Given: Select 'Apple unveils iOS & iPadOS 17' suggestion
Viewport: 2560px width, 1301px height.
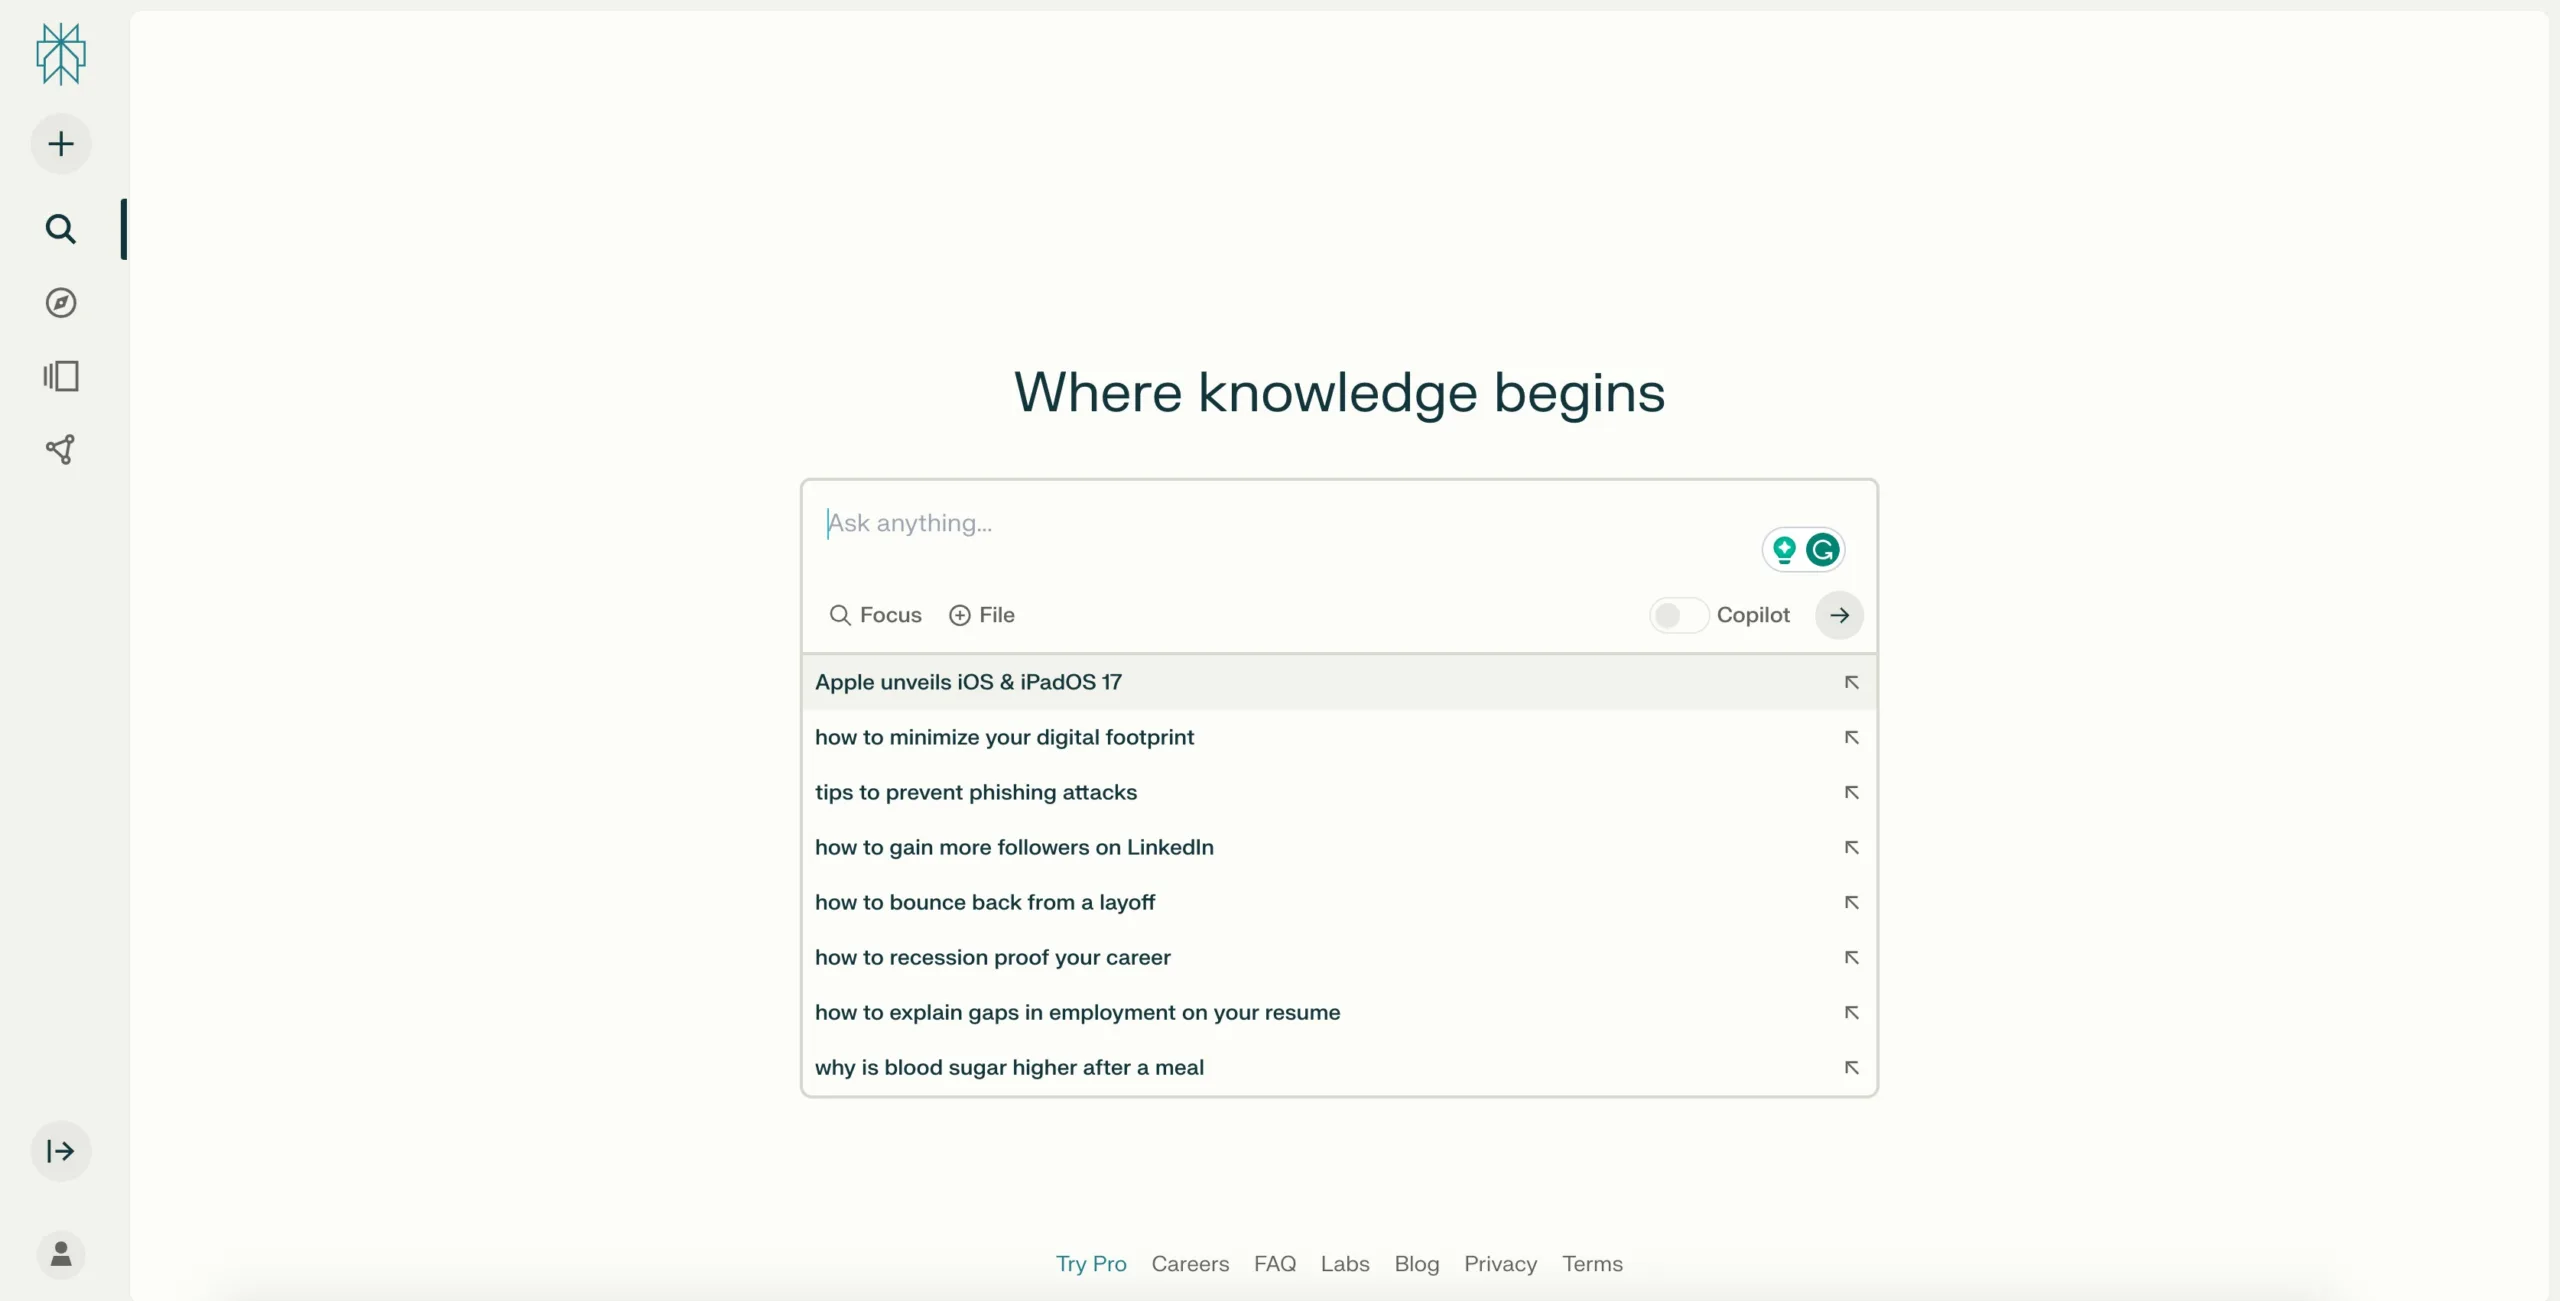Looking at the screenshot, I should (x=1339, y=682).
